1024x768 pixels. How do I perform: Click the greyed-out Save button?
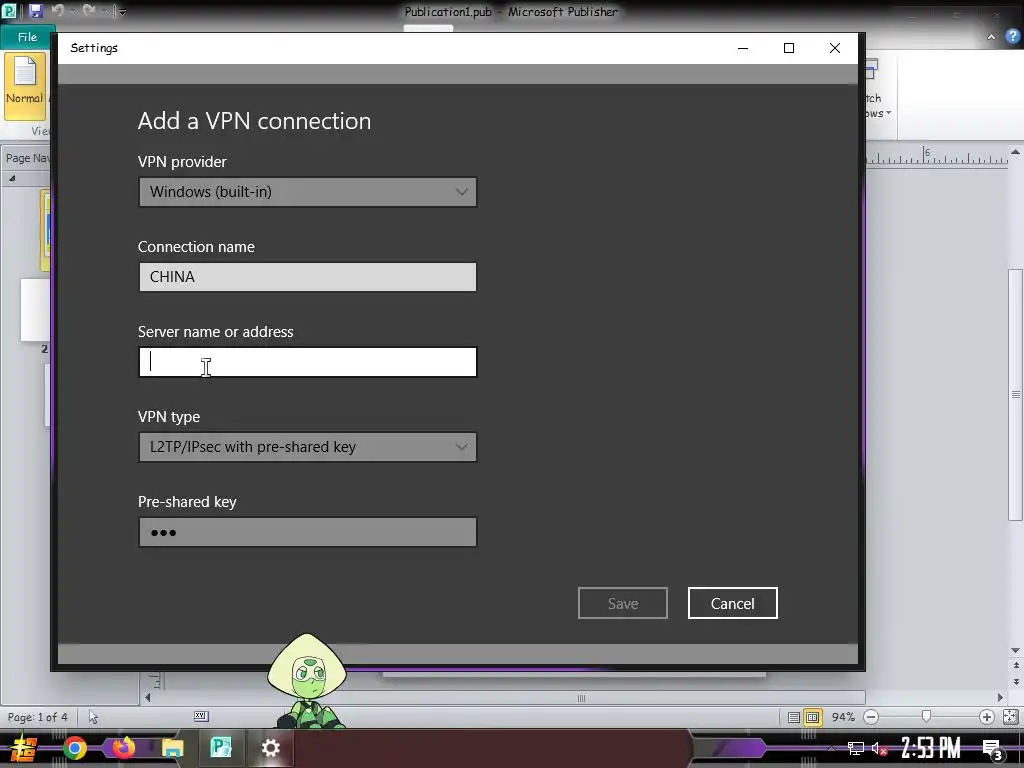pos(623,603)
